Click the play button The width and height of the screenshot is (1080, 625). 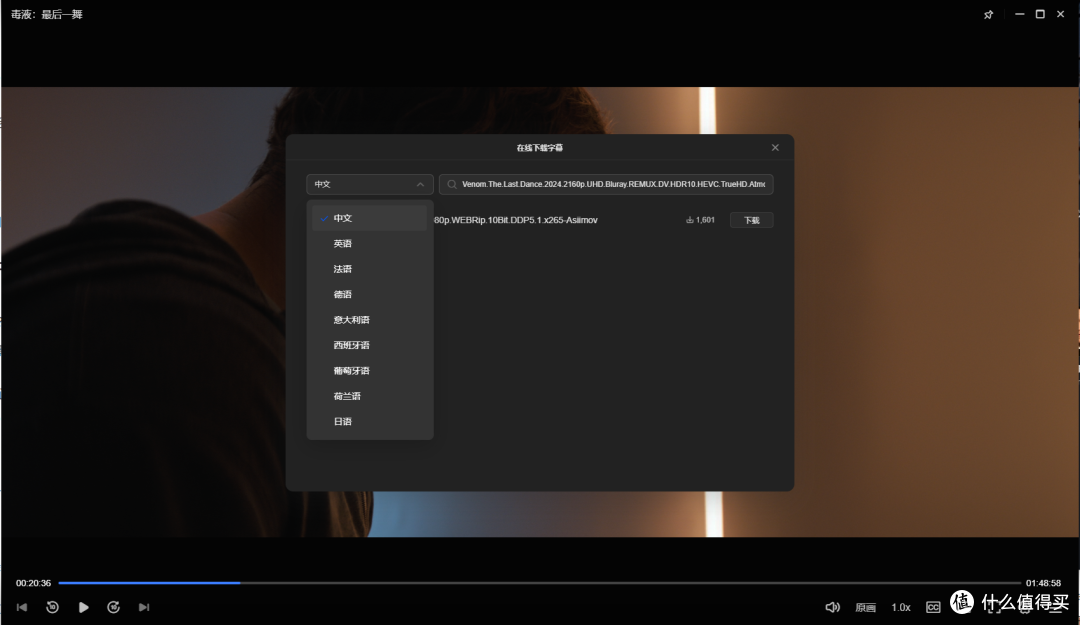pyautogui.click(x=83, y=607)
